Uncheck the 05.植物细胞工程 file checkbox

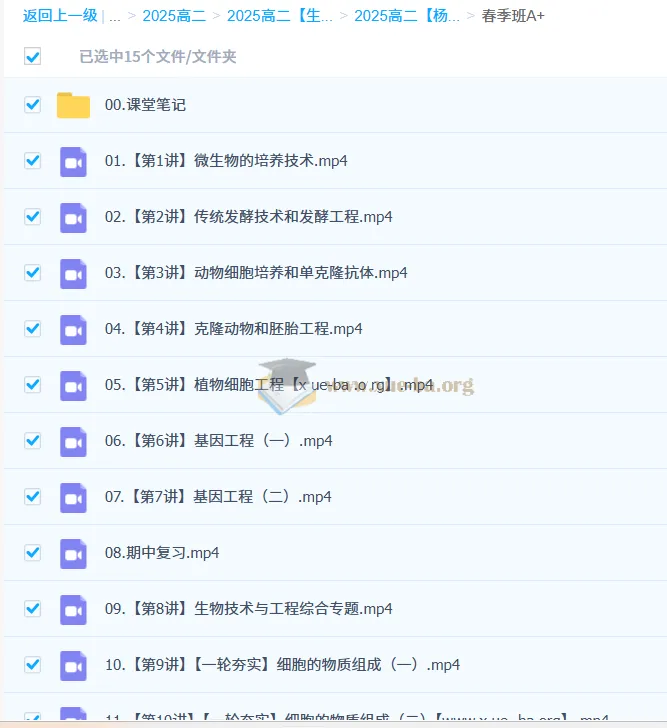point(33,385)
